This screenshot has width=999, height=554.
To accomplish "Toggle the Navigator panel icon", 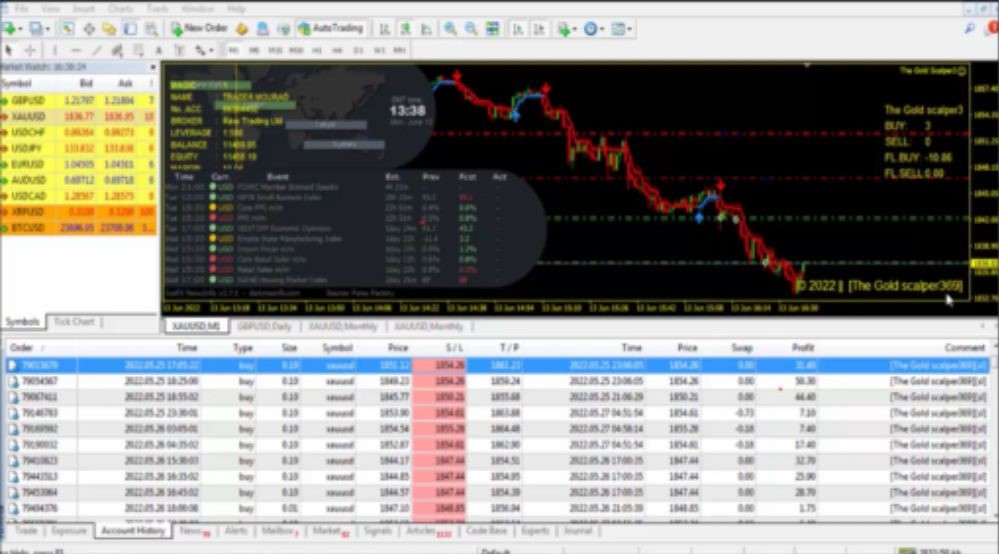I will point(110,29).
